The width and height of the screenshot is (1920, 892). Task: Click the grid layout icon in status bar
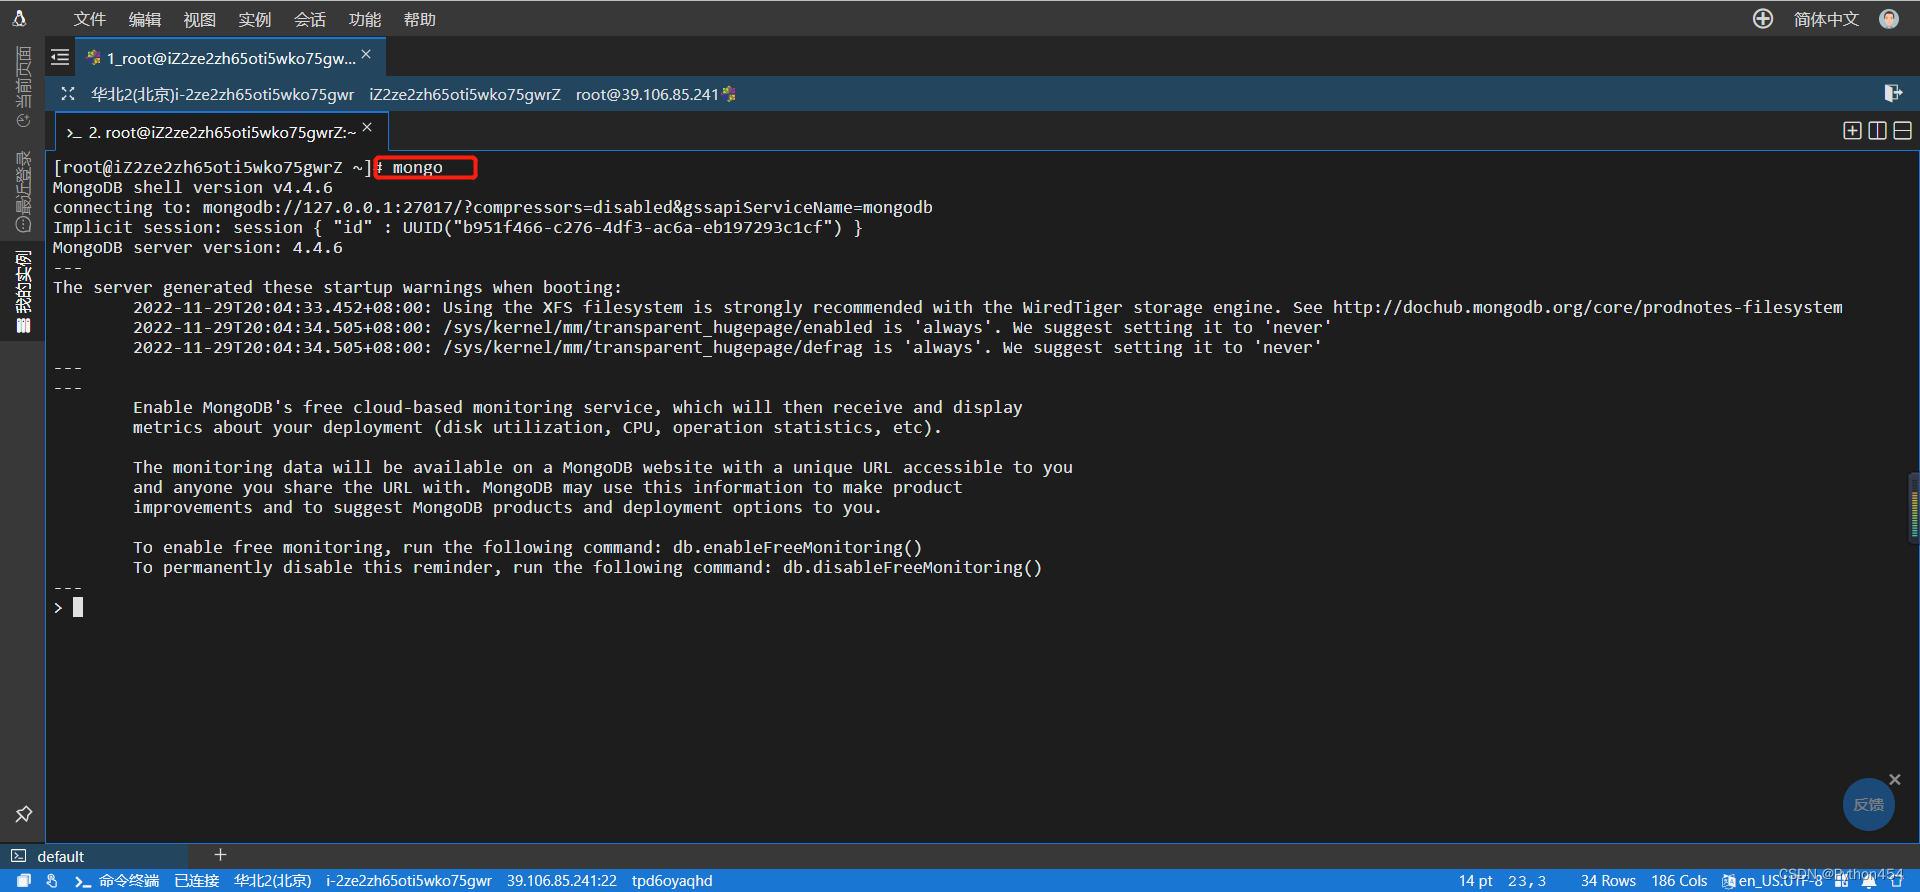pos(1841,880)
